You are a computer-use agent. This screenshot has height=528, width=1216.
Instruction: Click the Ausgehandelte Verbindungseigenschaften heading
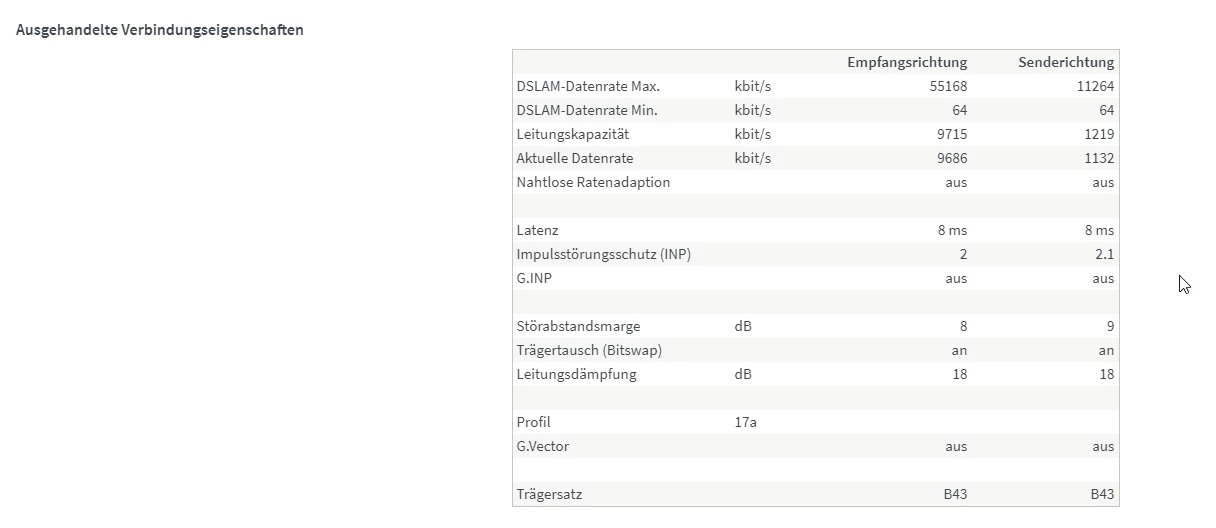point(160,30)
